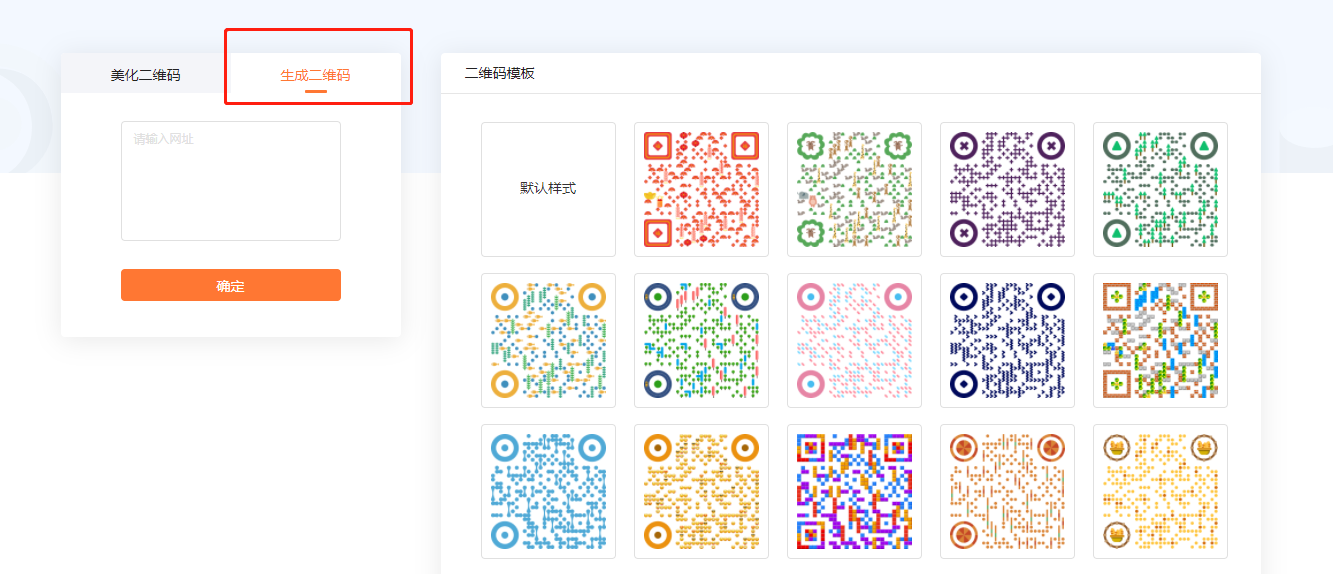Select the yellow-ring blue-dot QR template

(548, 340)
